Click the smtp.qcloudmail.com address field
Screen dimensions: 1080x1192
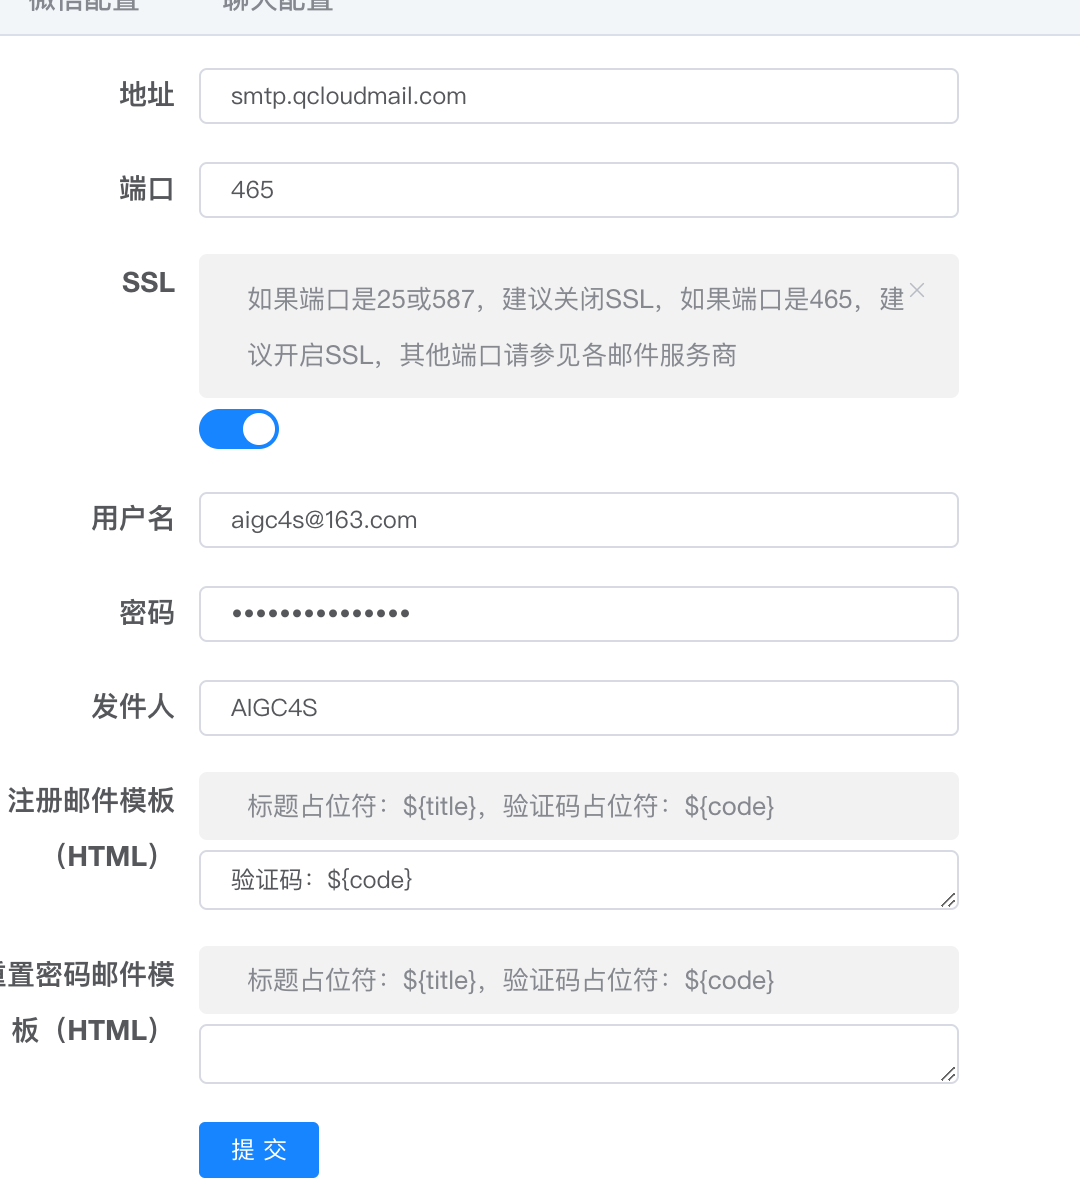(x=578, y=96)
